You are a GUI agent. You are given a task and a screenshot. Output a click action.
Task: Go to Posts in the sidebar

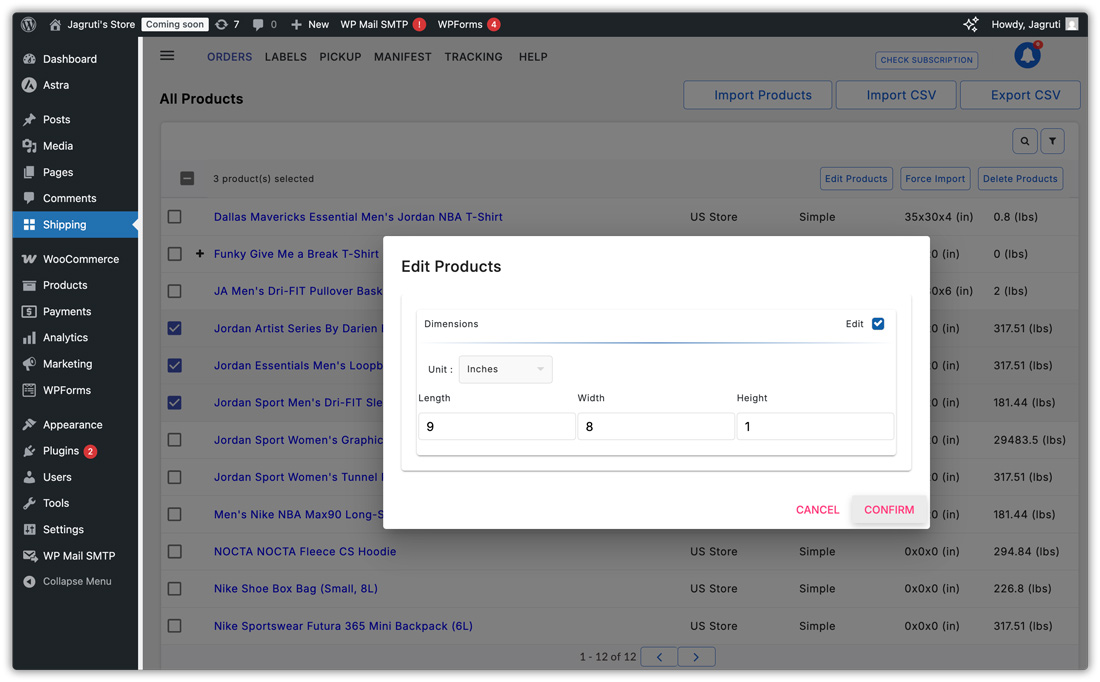tap(56, 119)
